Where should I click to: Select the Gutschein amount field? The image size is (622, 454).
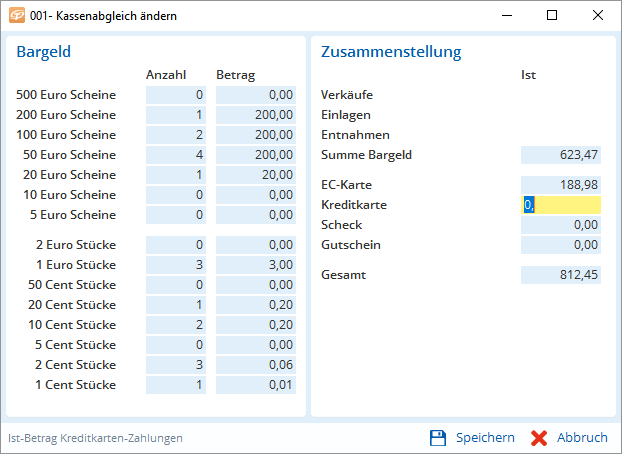(x=561, y=245)
